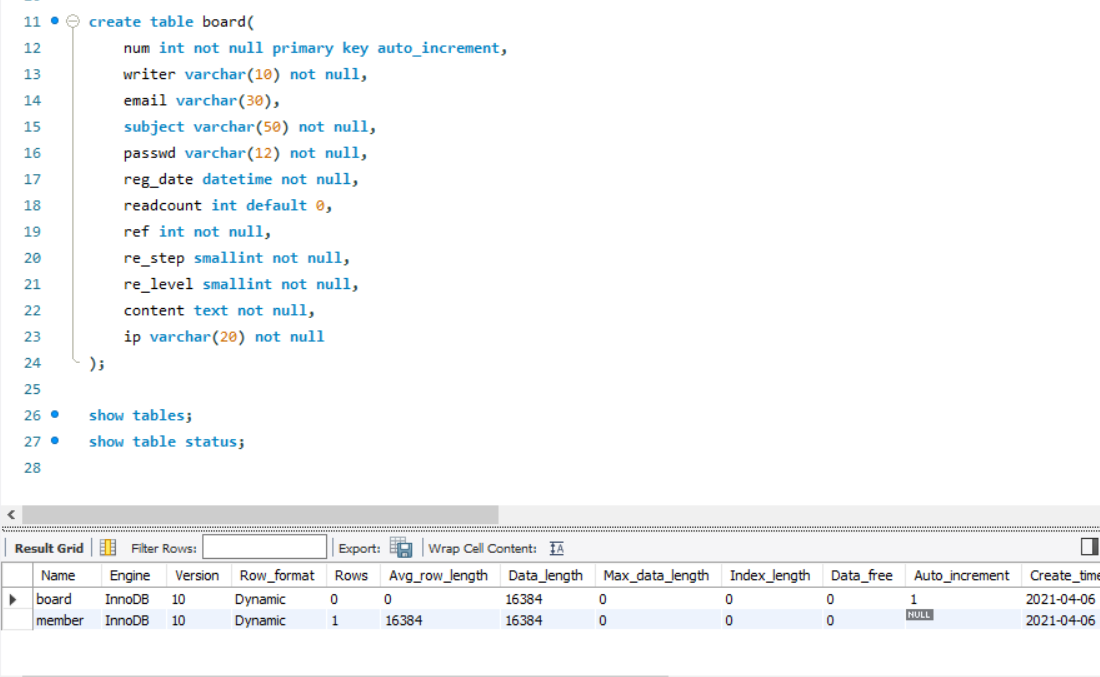Image resolution: width=1100 pixels, height=677 pixels.
Task: Toggle the side panel icon right of the result toolbar
Action: coord(1089,547)
